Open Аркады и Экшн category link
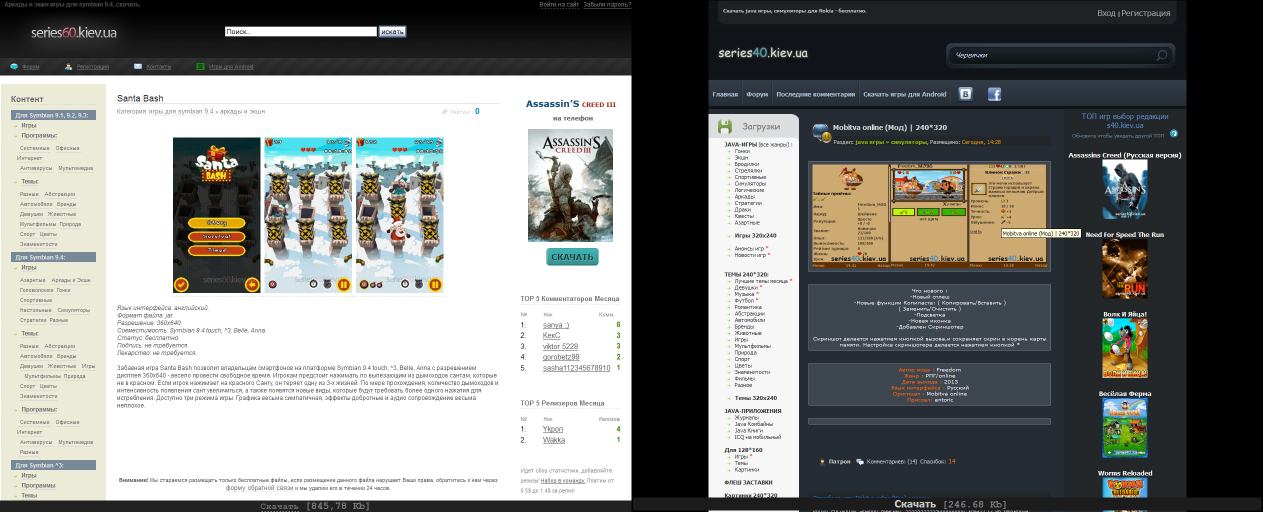Image resolution: width=1263 pixels, height=512 pixels. click(x=70, y=280)
